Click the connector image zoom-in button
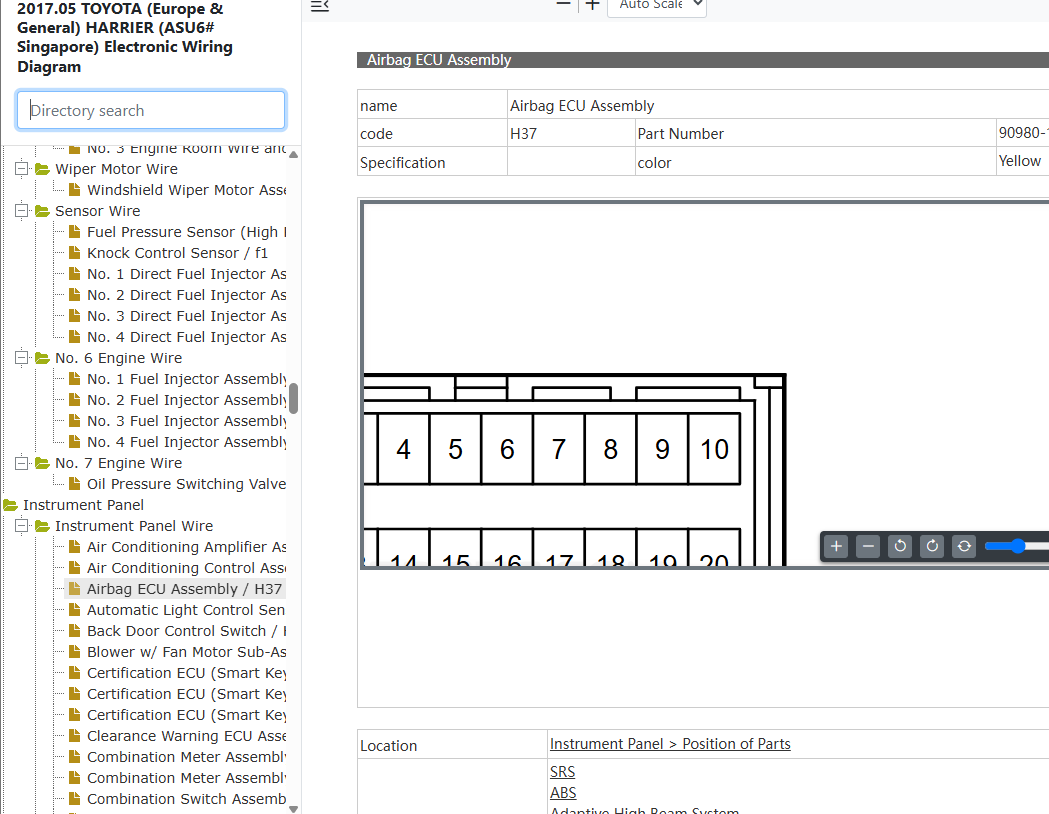Viewport: 1049px width, 814px height. click(x=836, y=546)
